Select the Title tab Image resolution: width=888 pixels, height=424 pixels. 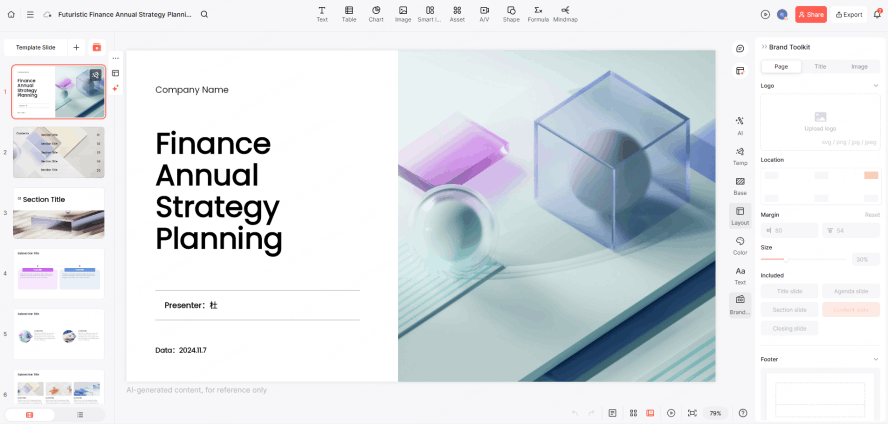tap(820, 67)
